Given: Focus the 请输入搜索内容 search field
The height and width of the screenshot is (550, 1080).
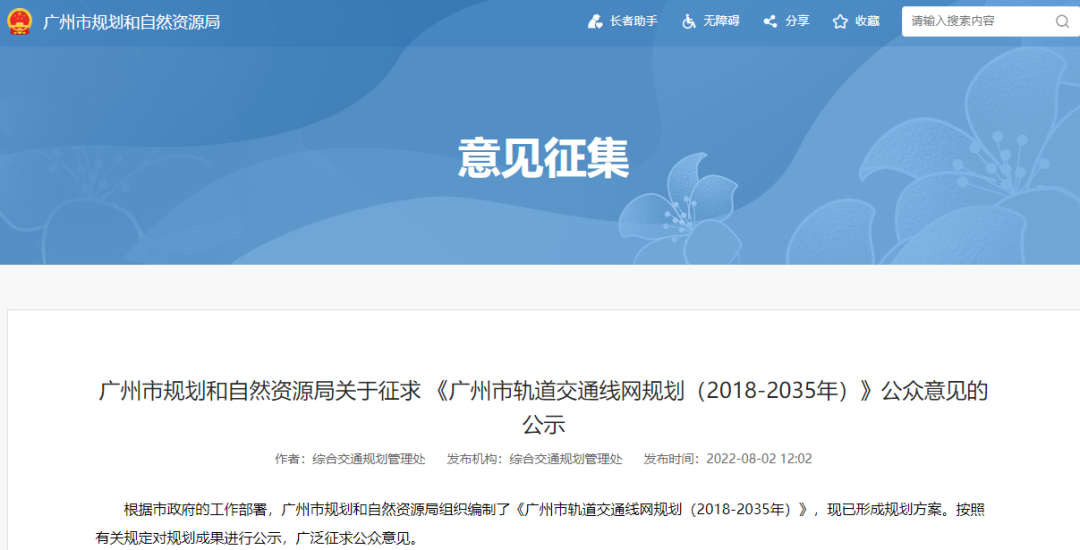Looking at the screenshot, I should coord(975,21).
